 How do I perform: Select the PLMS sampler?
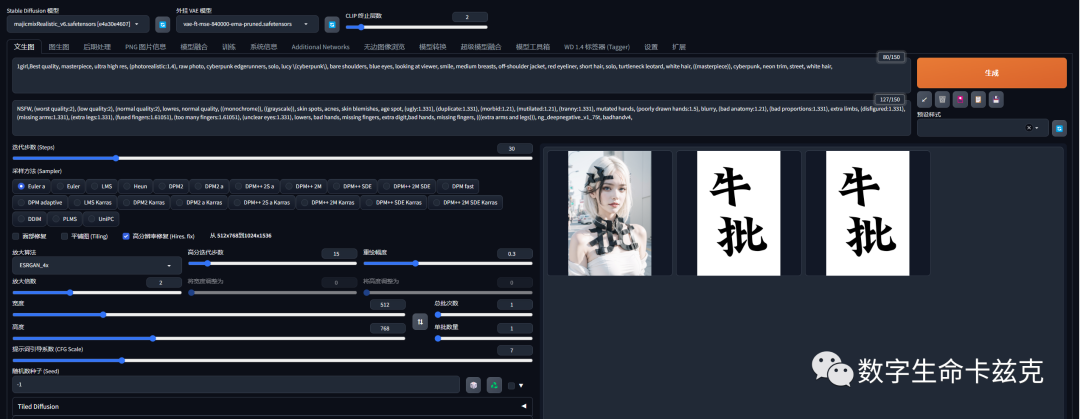tap(64, 219)
